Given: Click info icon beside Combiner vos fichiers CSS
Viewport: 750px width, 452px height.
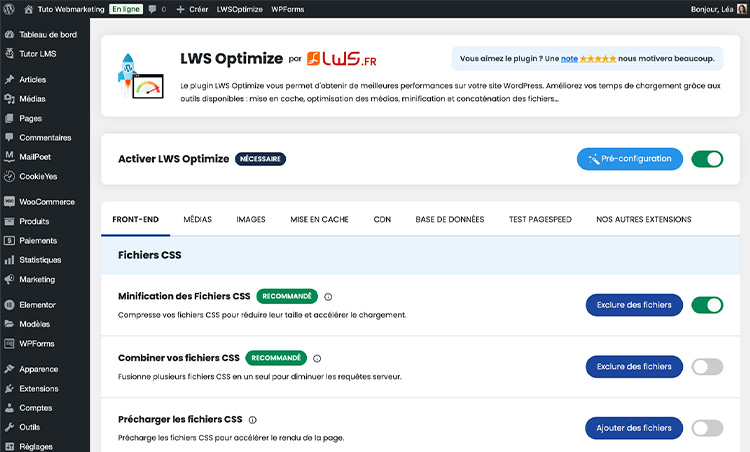Looking at the screenshot, I should (x=317, y=358).
